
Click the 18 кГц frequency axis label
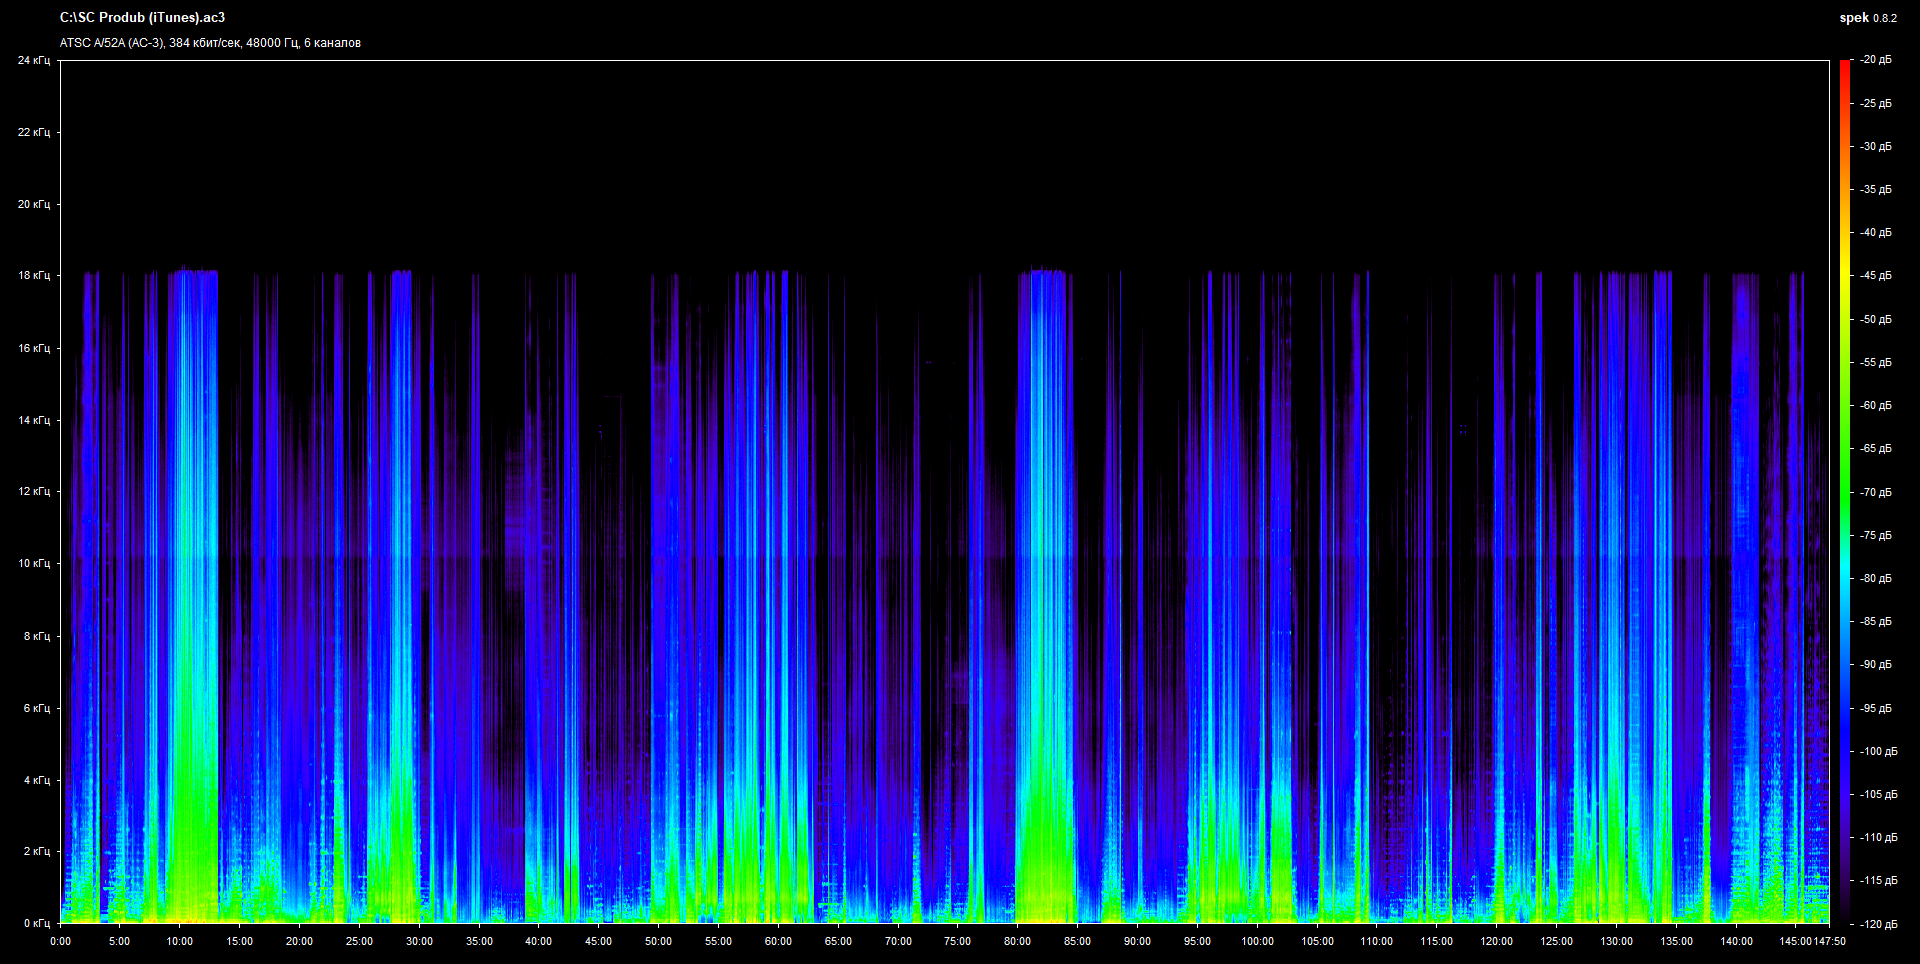pyautogui.click(x=33, y=275)
